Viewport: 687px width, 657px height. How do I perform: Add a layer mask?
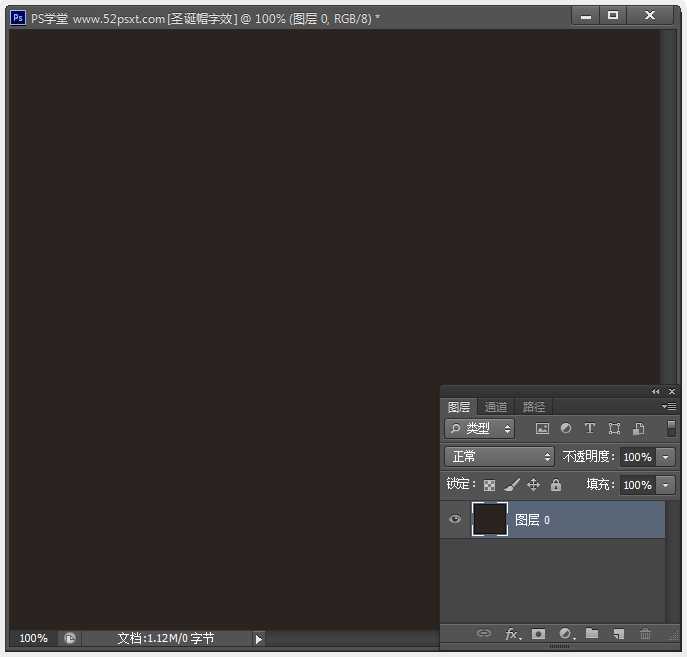(539, 634)
